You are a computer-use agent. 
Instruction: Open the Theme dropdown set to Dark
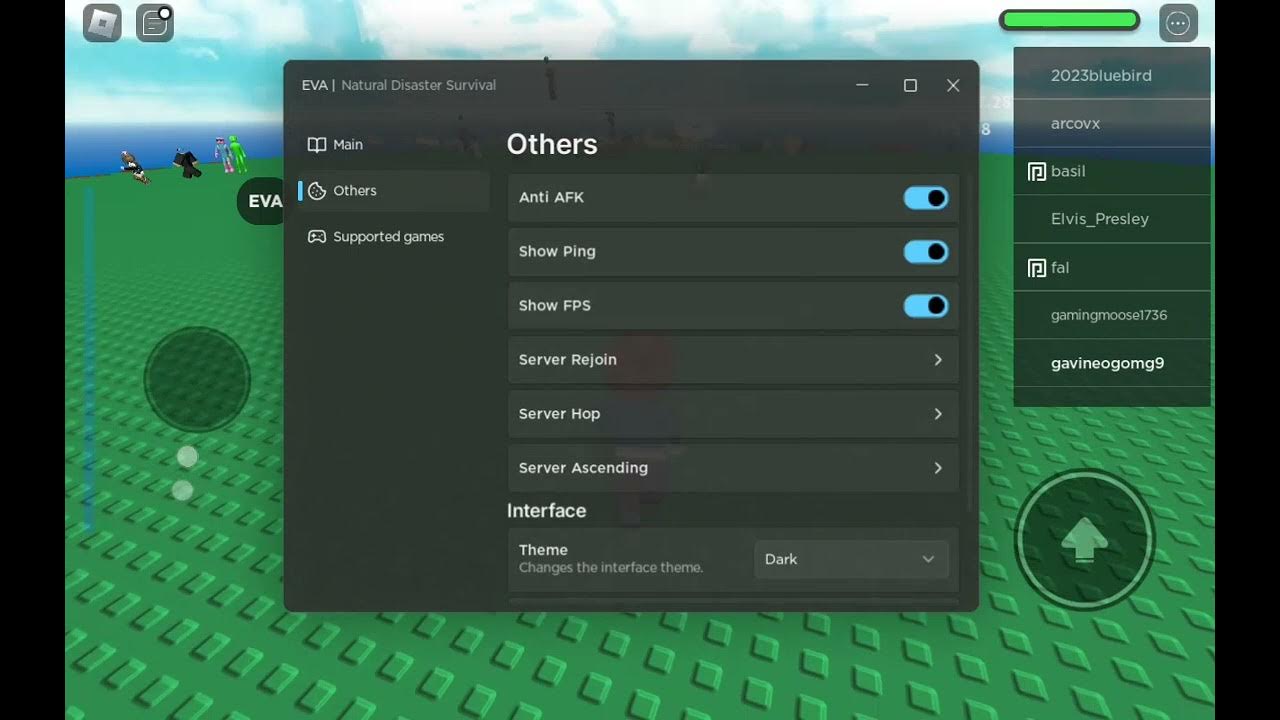click(851, 559)
